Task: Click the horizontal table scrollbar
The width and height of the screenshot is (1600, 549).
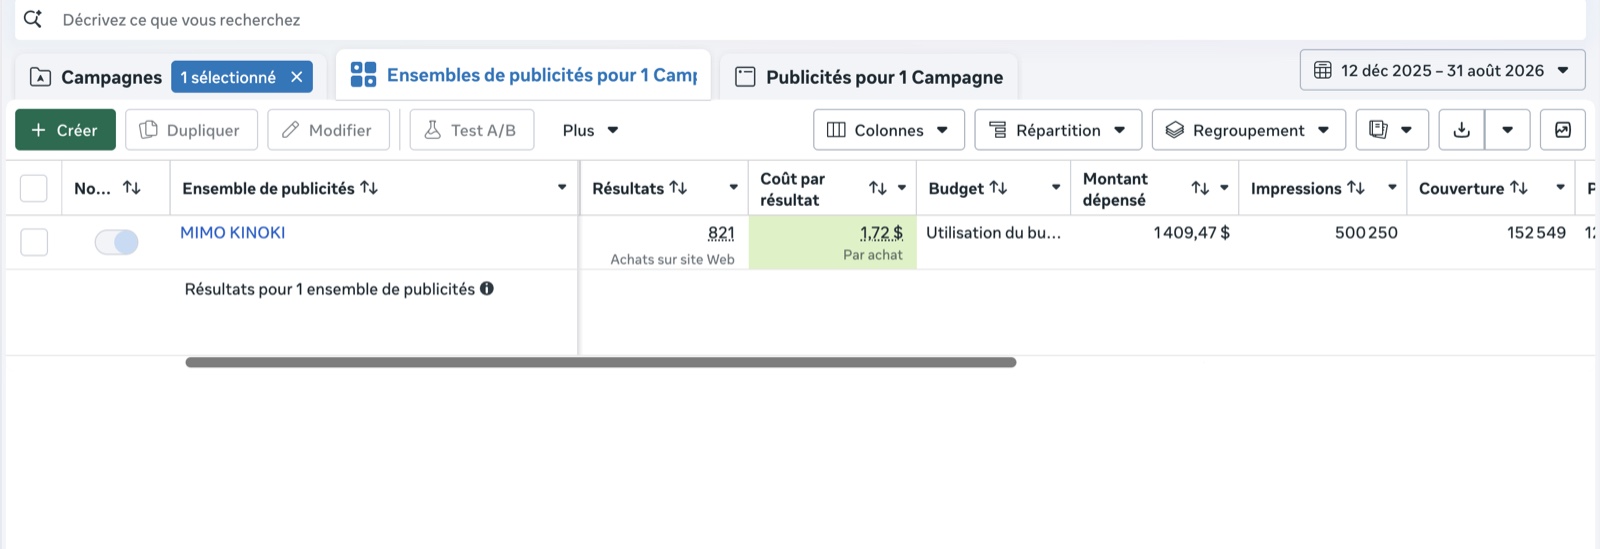Action: tap(601, 362)
